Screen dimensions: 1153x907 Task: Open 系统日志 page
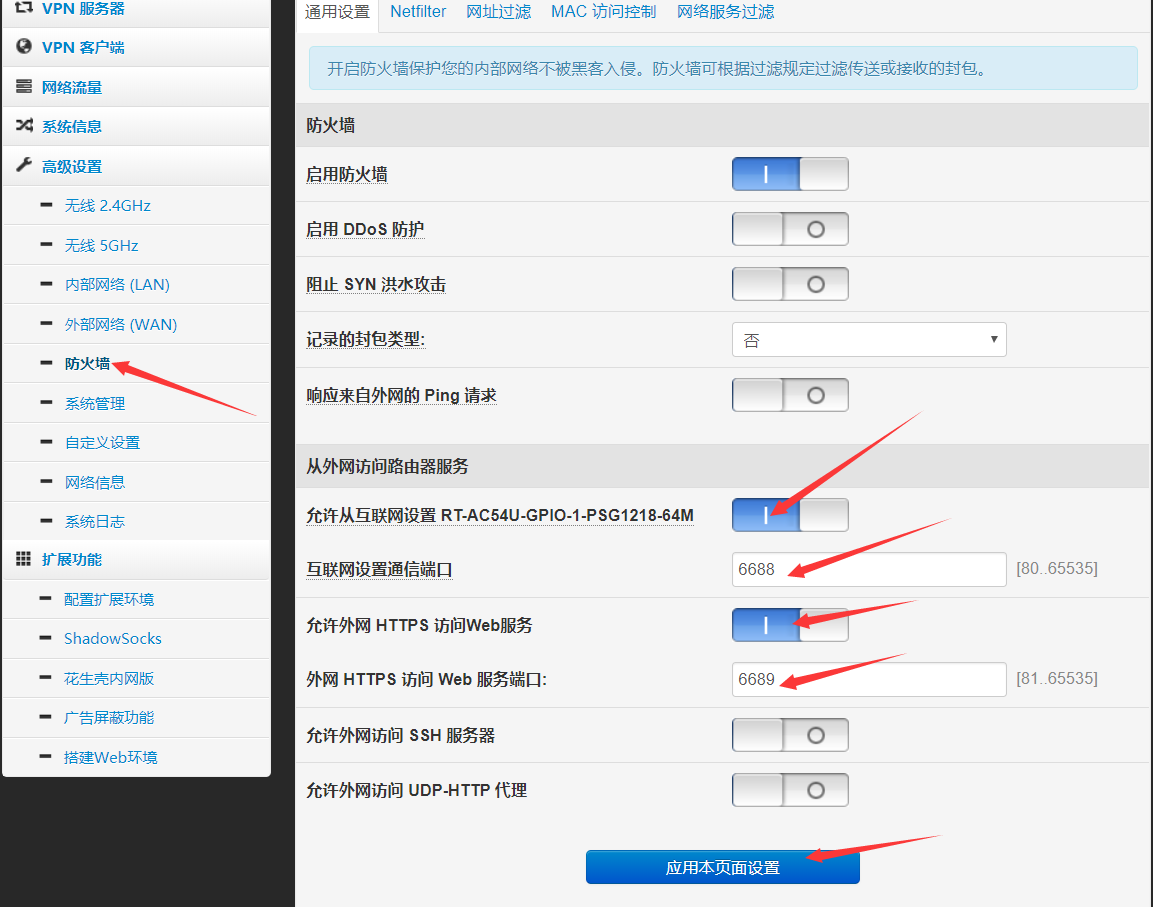click(94, 522)
